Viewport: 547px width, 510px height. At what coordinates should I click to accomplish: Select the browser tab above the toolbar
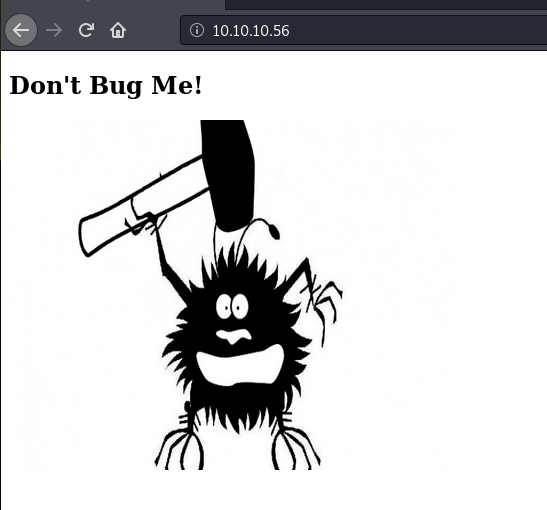pos(113,4)
